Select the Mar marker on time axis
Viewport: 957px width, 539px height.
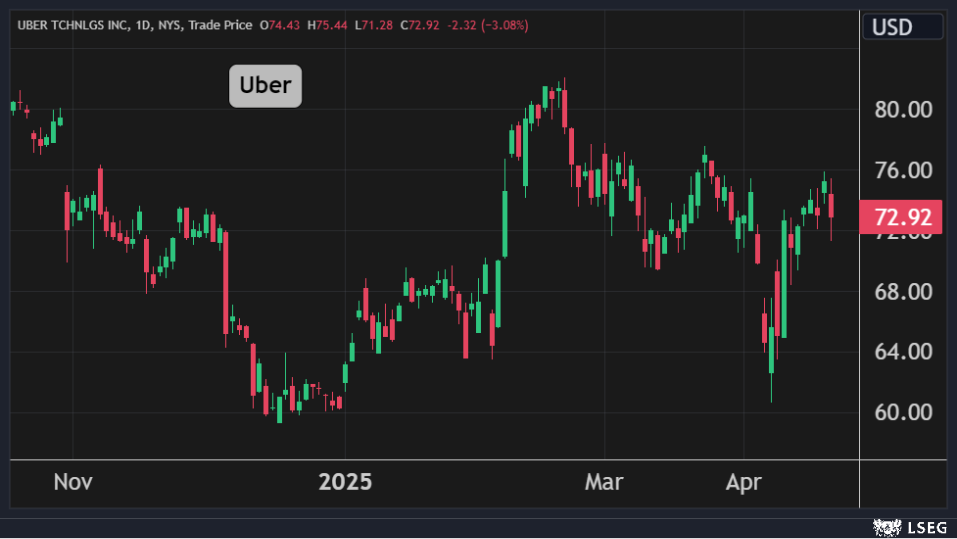(x=603, y=482)
